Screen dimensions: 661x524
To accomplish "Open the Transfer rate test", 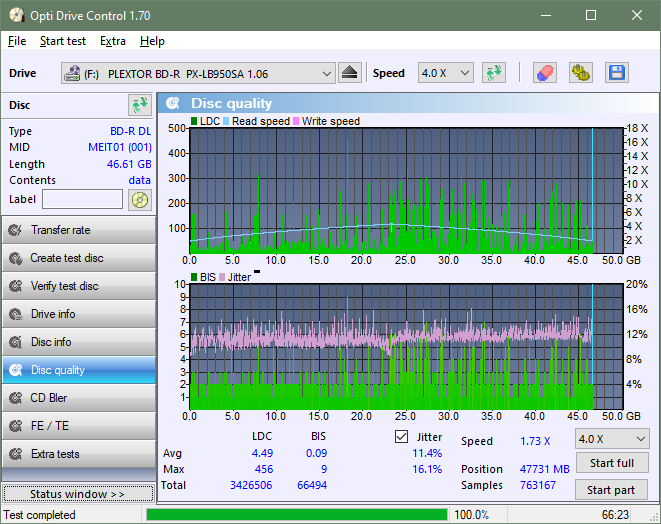I will click(78, 230).
